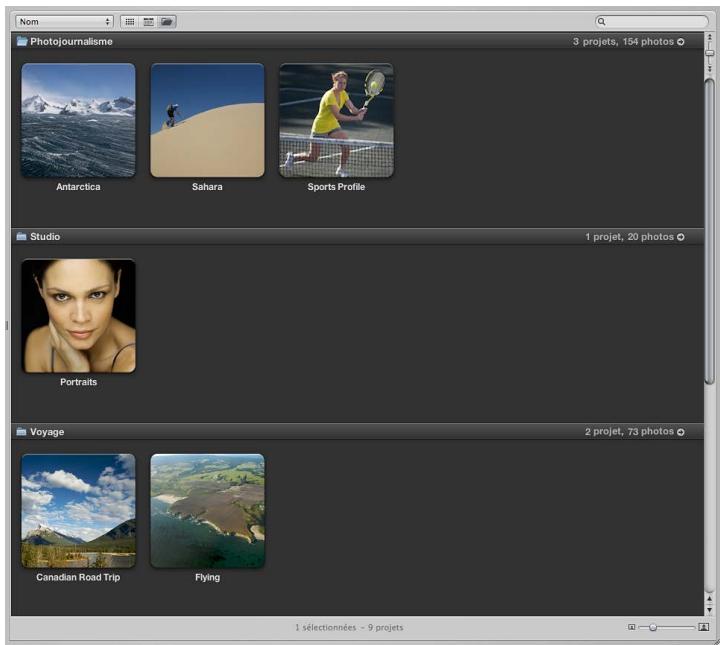This screenshot has width=720, height=645.
Task: Click the '3 projets, 154 photos' text
Action: click(623, 41)
